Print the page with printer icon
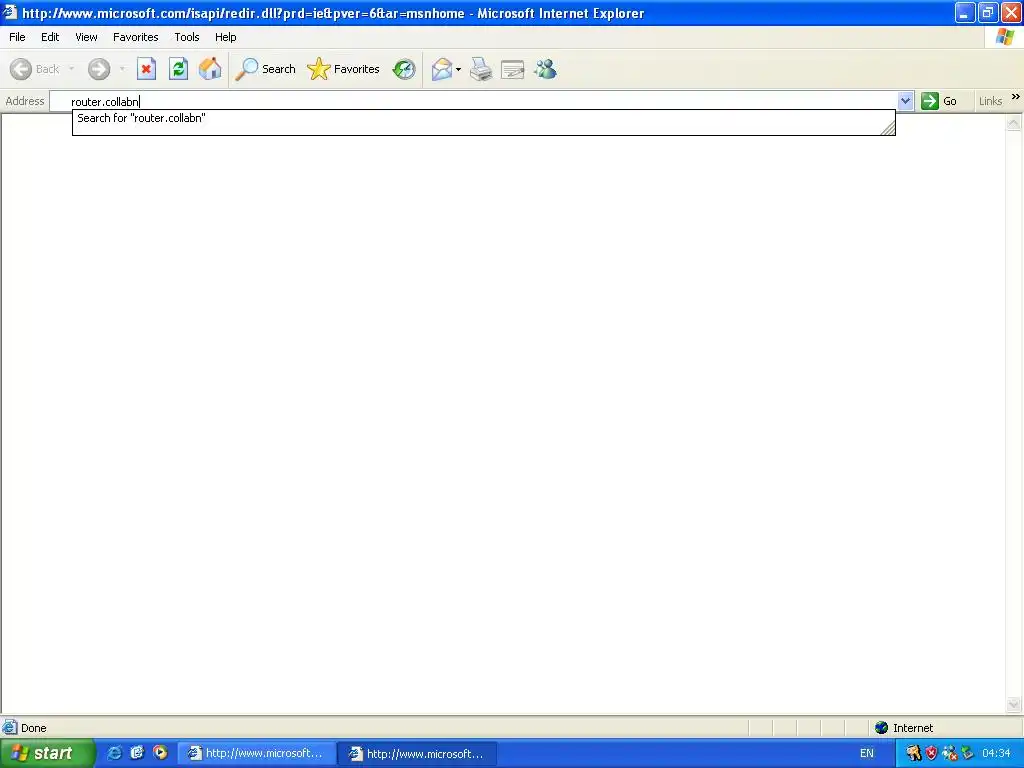The height and width of the screenshot is (768, 1024). [x=481, y=69]
